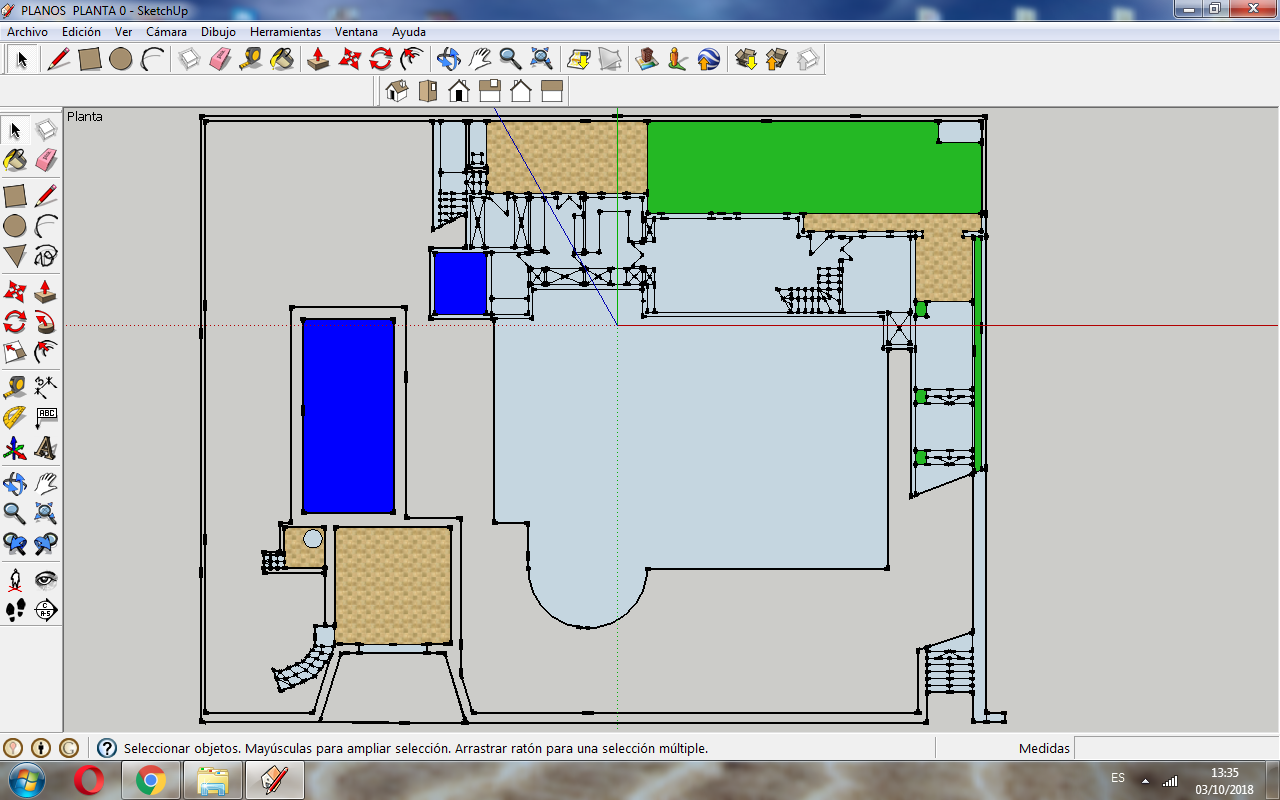Select the Polygon (triangle) drawing tool
Image resolution: width=1280 pixels, height=800 pixels.
[x=15, y=256]
